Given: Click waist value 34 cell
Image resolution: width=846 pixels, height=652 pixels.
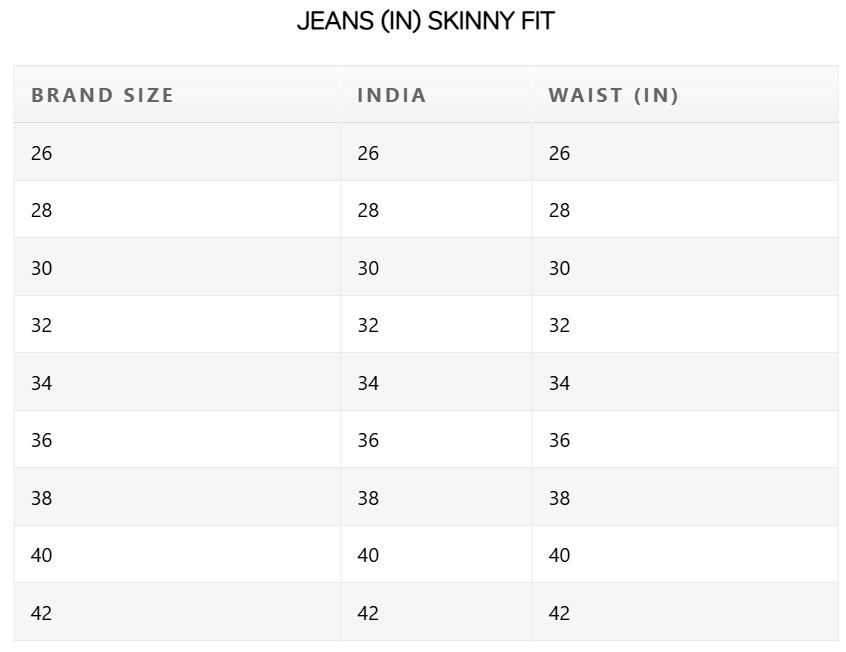Looking at the screenshot, I should 685,382.
